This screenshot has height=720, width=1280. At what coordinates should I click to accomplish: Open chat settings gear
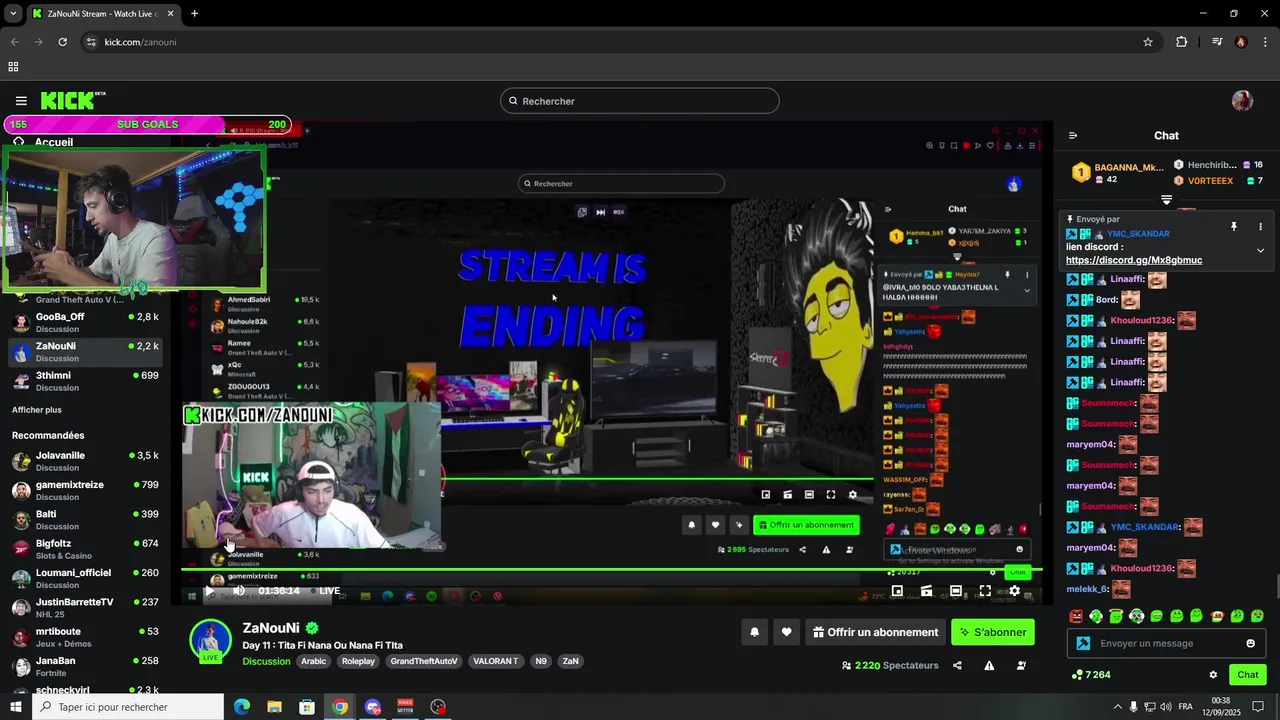click(x=1213, y=675)
